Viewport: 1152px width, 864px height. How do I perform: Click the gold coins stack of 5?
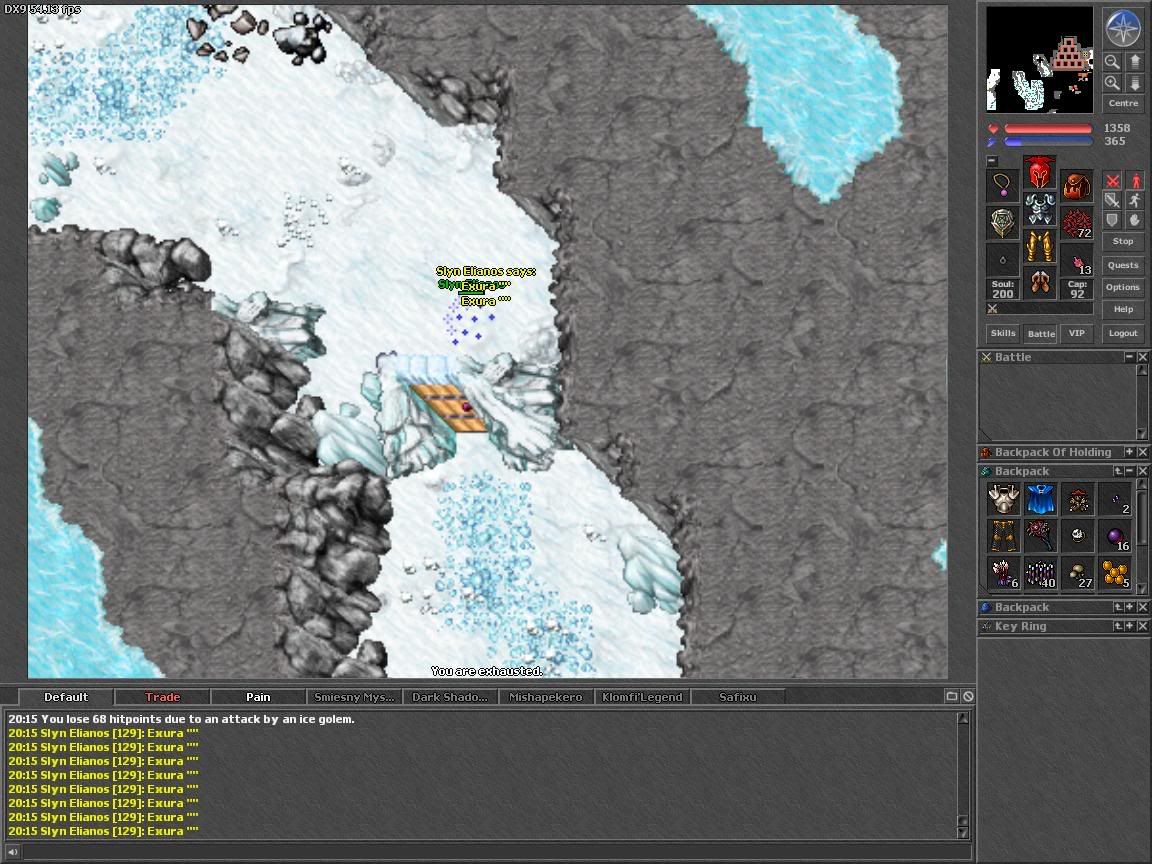coord(1115,573)
